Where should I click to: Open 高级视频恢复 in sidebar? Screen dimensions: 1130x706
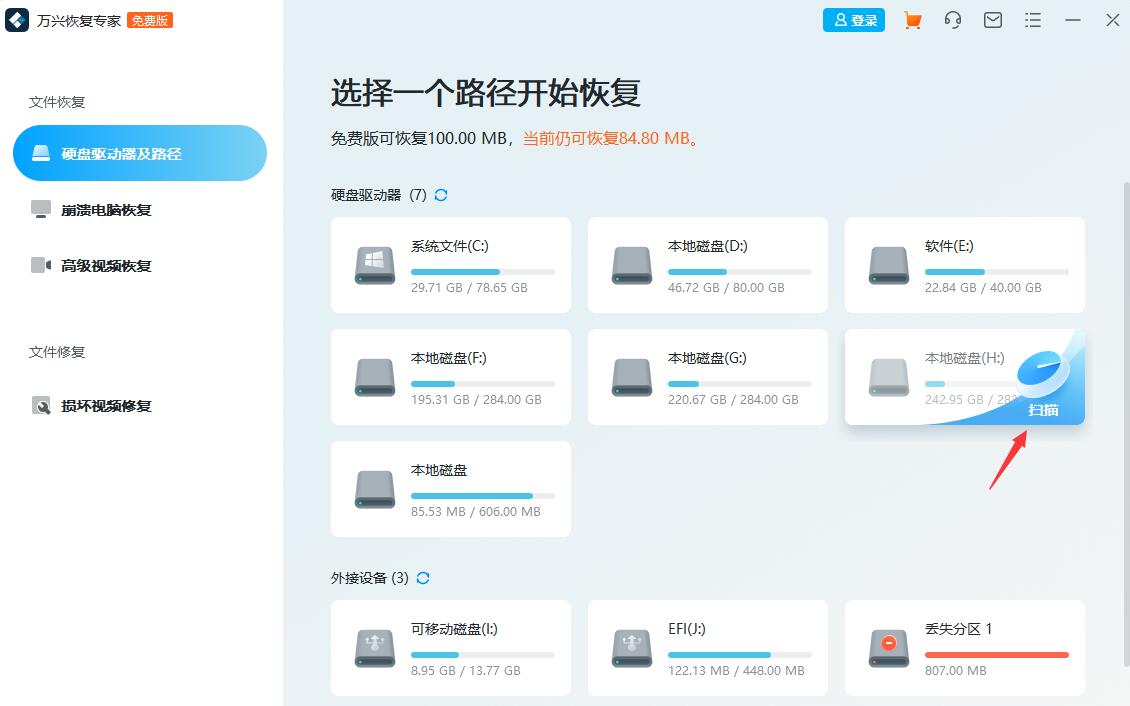point(105,266)
